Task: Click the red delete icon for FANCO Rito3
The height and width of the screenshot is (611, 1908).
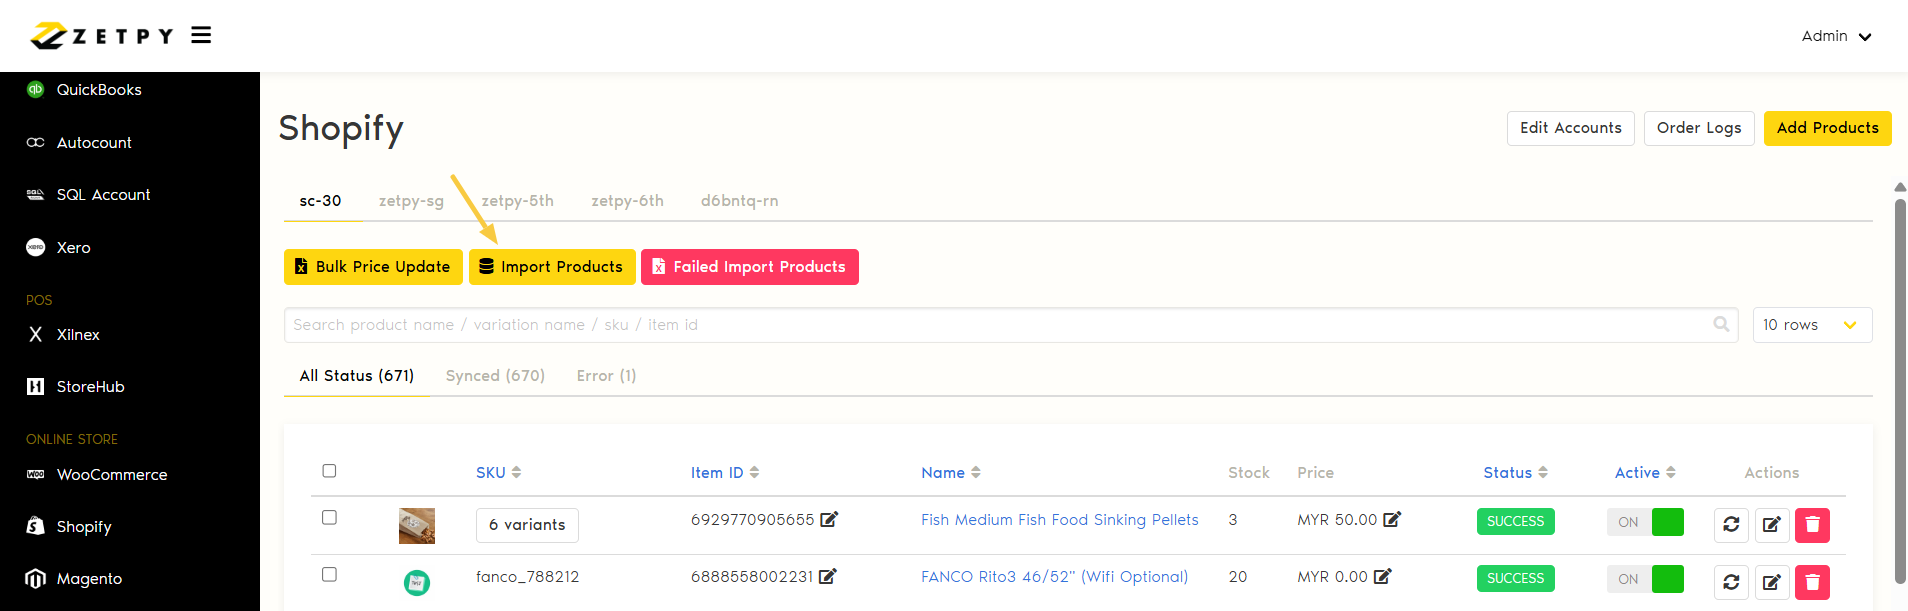Action: click(x=1812, y=582)
